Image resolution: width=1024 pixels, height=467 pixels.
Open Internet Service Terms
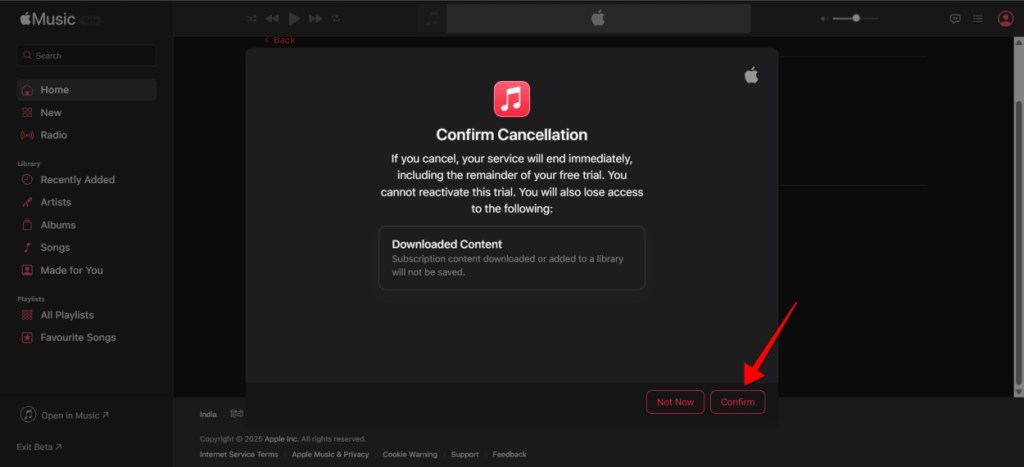[239, 455]
